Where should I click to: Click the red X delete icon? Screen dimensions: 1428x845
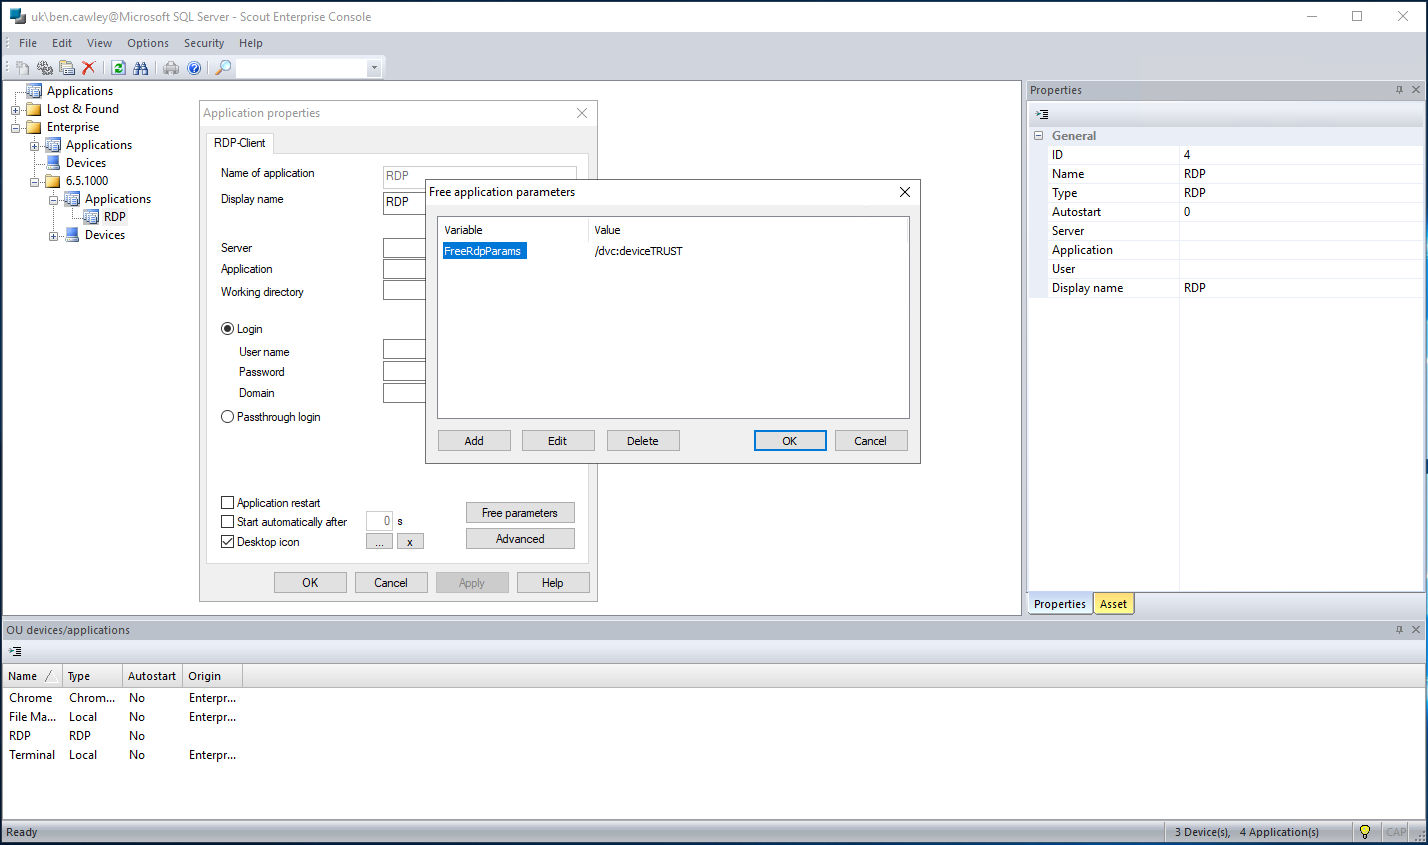click(x=89, y=68)
